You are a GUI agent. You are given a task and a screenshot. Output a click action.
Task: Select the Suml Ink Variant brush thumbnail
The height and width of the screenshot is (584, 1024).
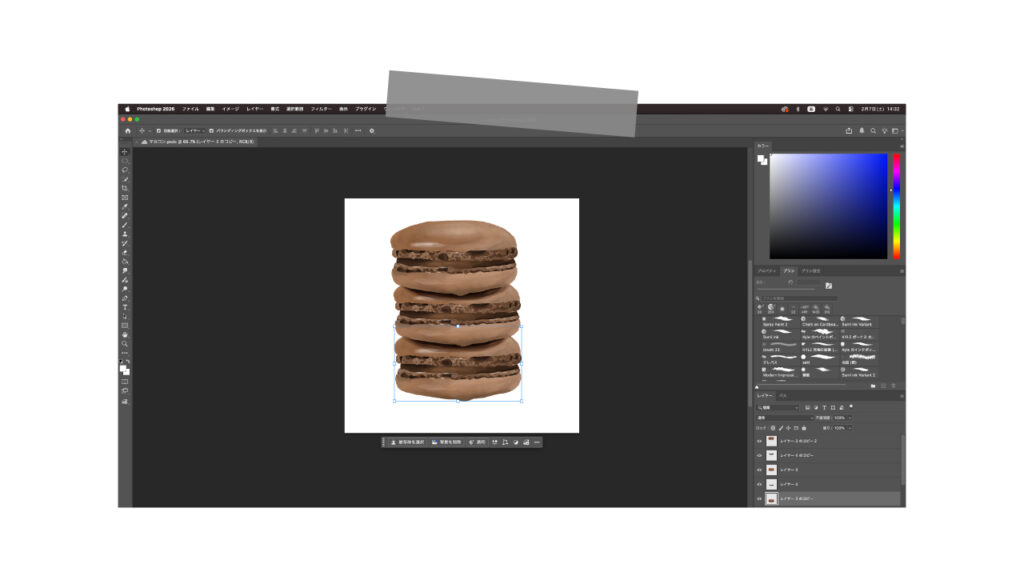tap(861, 319)
